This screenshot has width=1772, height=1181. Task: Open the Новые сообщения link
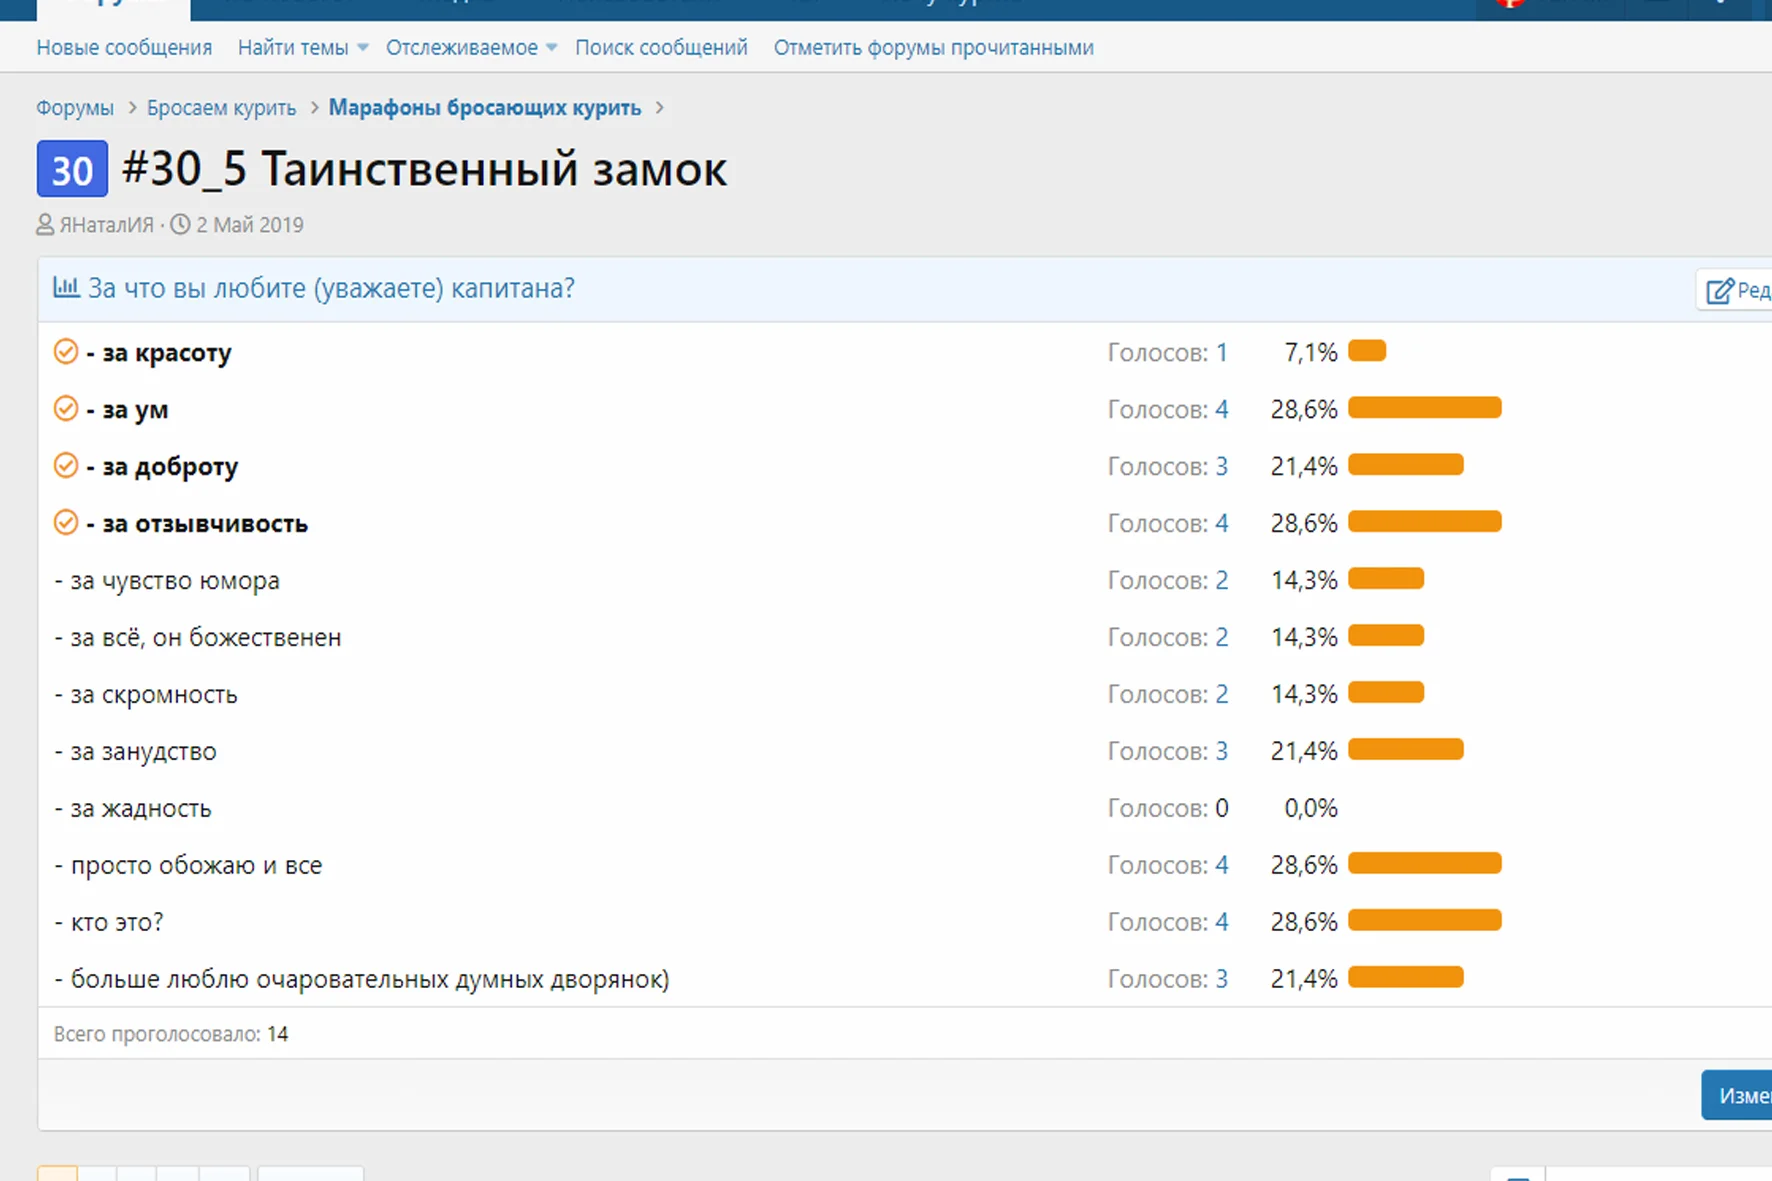[x=124, y=48]
